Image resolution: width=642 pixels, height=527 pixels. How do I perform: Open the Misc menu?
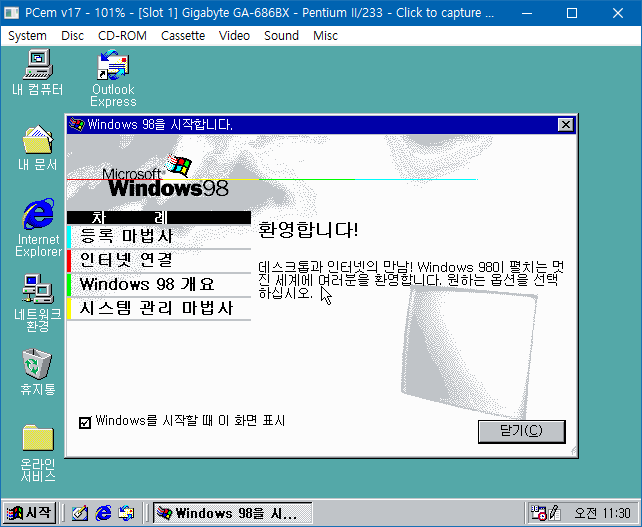click(326, 36)
